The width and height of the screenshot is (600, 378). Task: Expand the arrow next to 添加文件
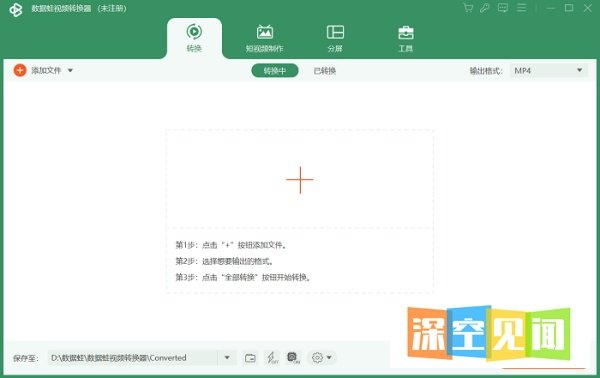(x=70, y=70)
